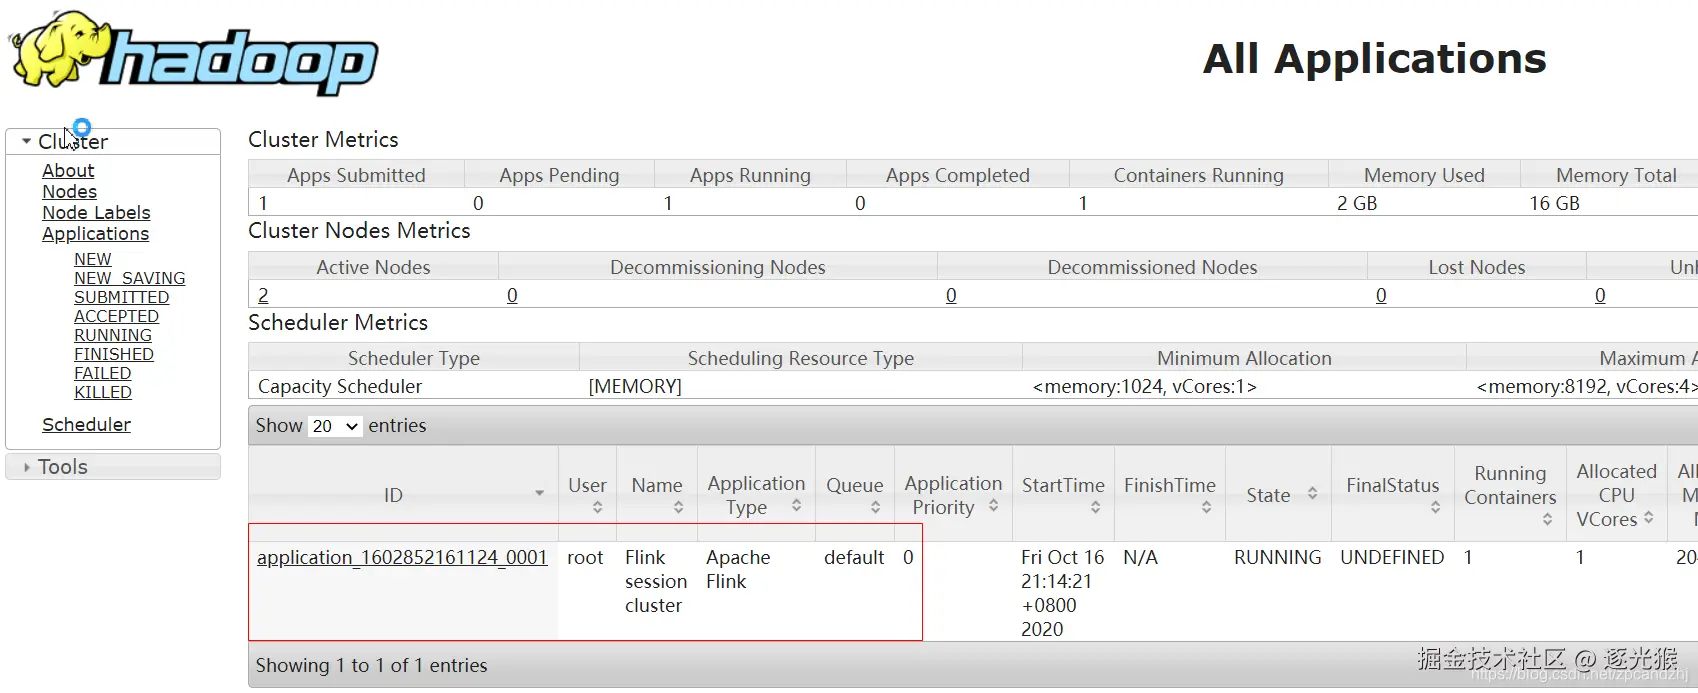Go to the Nodes page
1698x693 pixels.
coord(69,192)
